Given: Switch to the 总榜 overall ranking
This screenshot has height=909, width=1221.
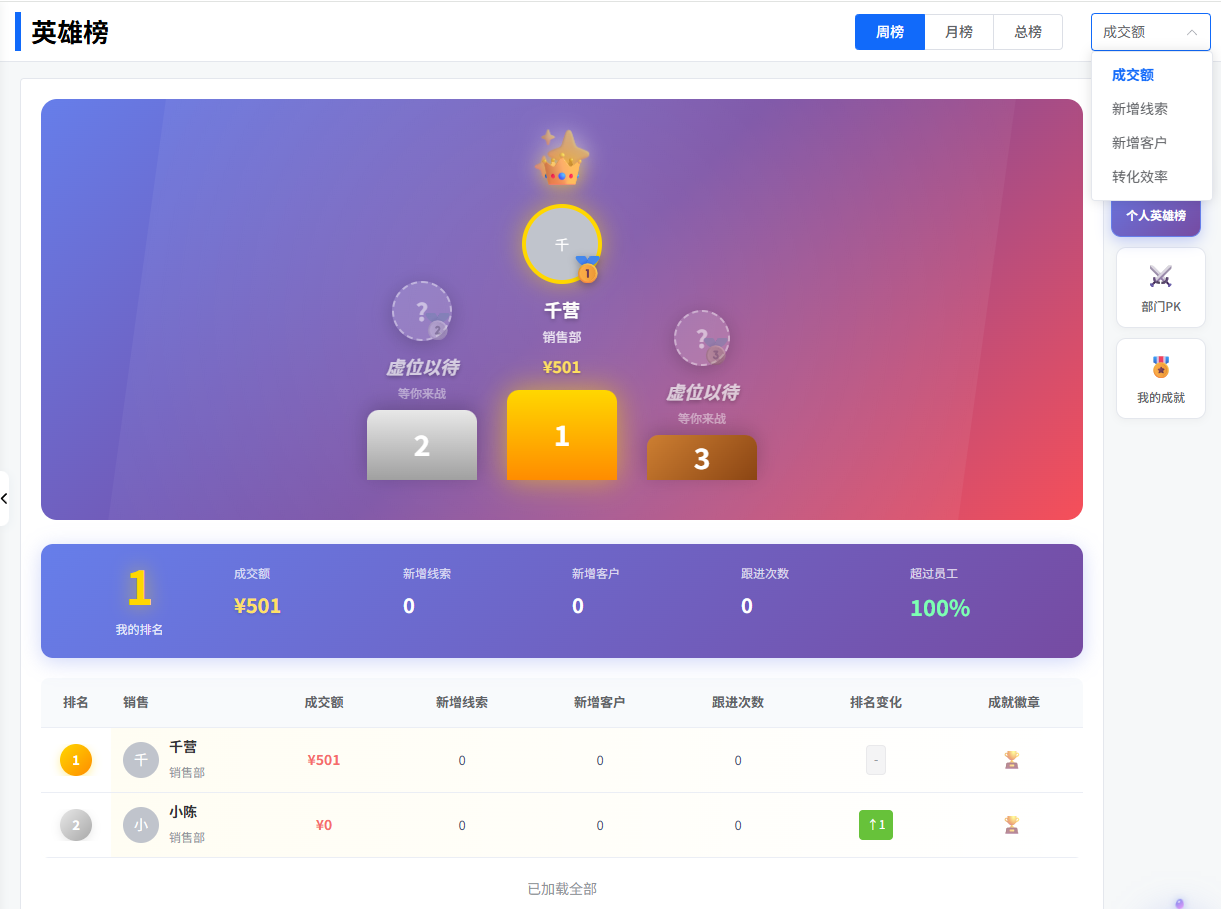Looking at the screenshot, I should pyautogui.click(x=1028, y=32).
